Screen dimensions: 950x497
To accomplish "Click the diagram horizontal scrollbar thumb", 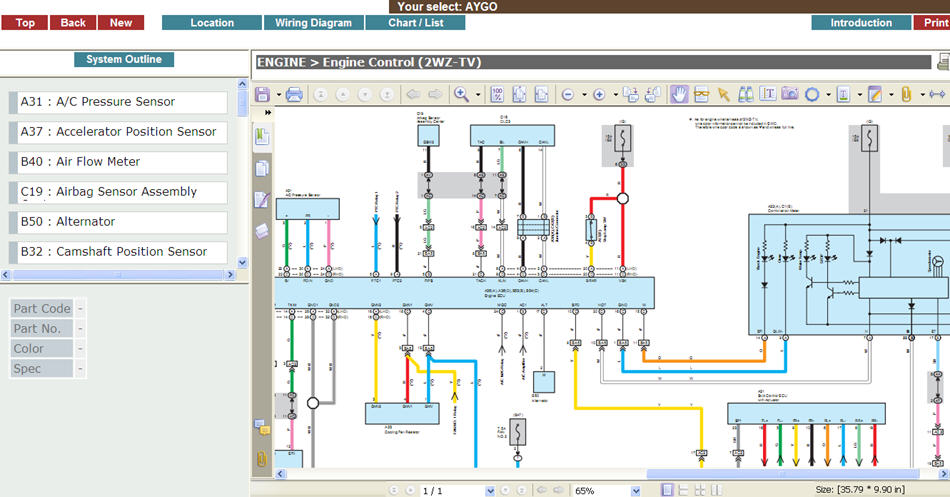I will click(x=783, y=474).
